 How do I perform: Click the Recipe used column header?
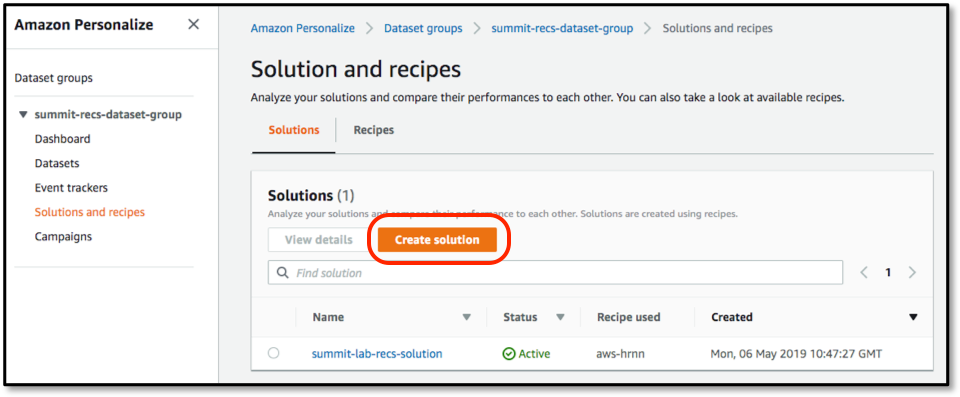pos(628,317)
